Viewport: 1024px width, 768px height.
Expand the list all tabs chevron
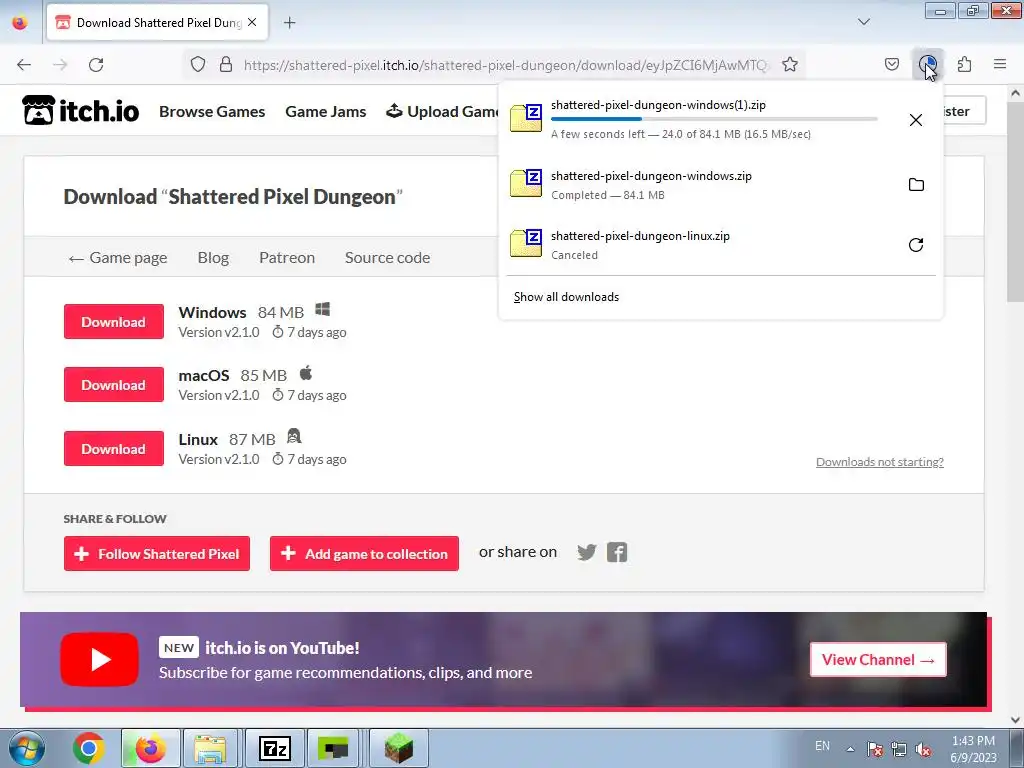pyautogui.click(x=863, y=22)
